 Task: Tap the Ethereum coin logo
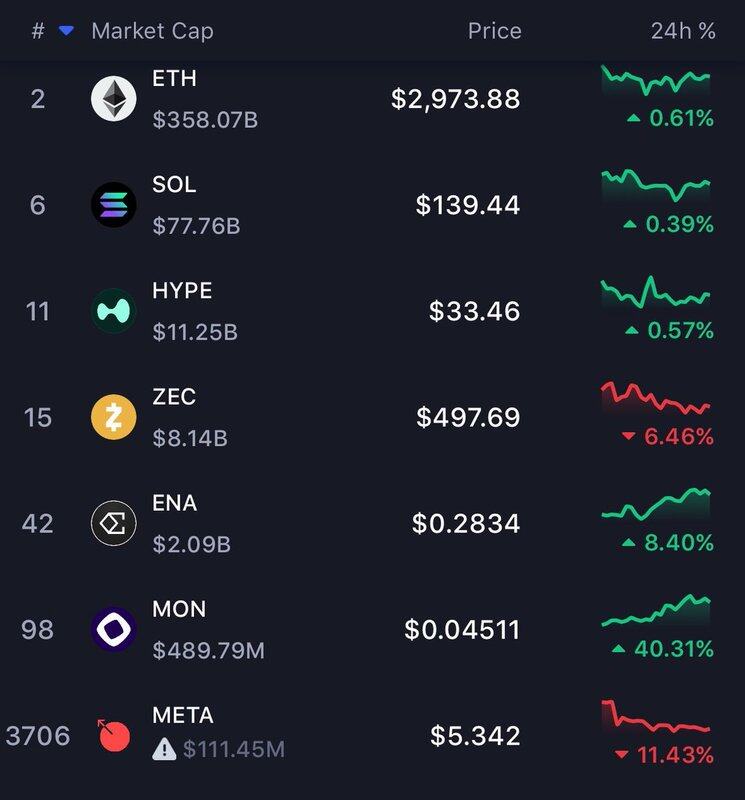[x=114, y=99]
